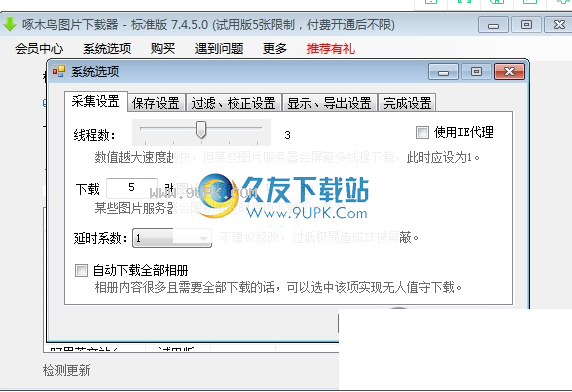Switch to the 保存设置 tab
Image resolution: width=572 pixels, height=392 pixels.
pyautogui.click(x=156, y=103)
